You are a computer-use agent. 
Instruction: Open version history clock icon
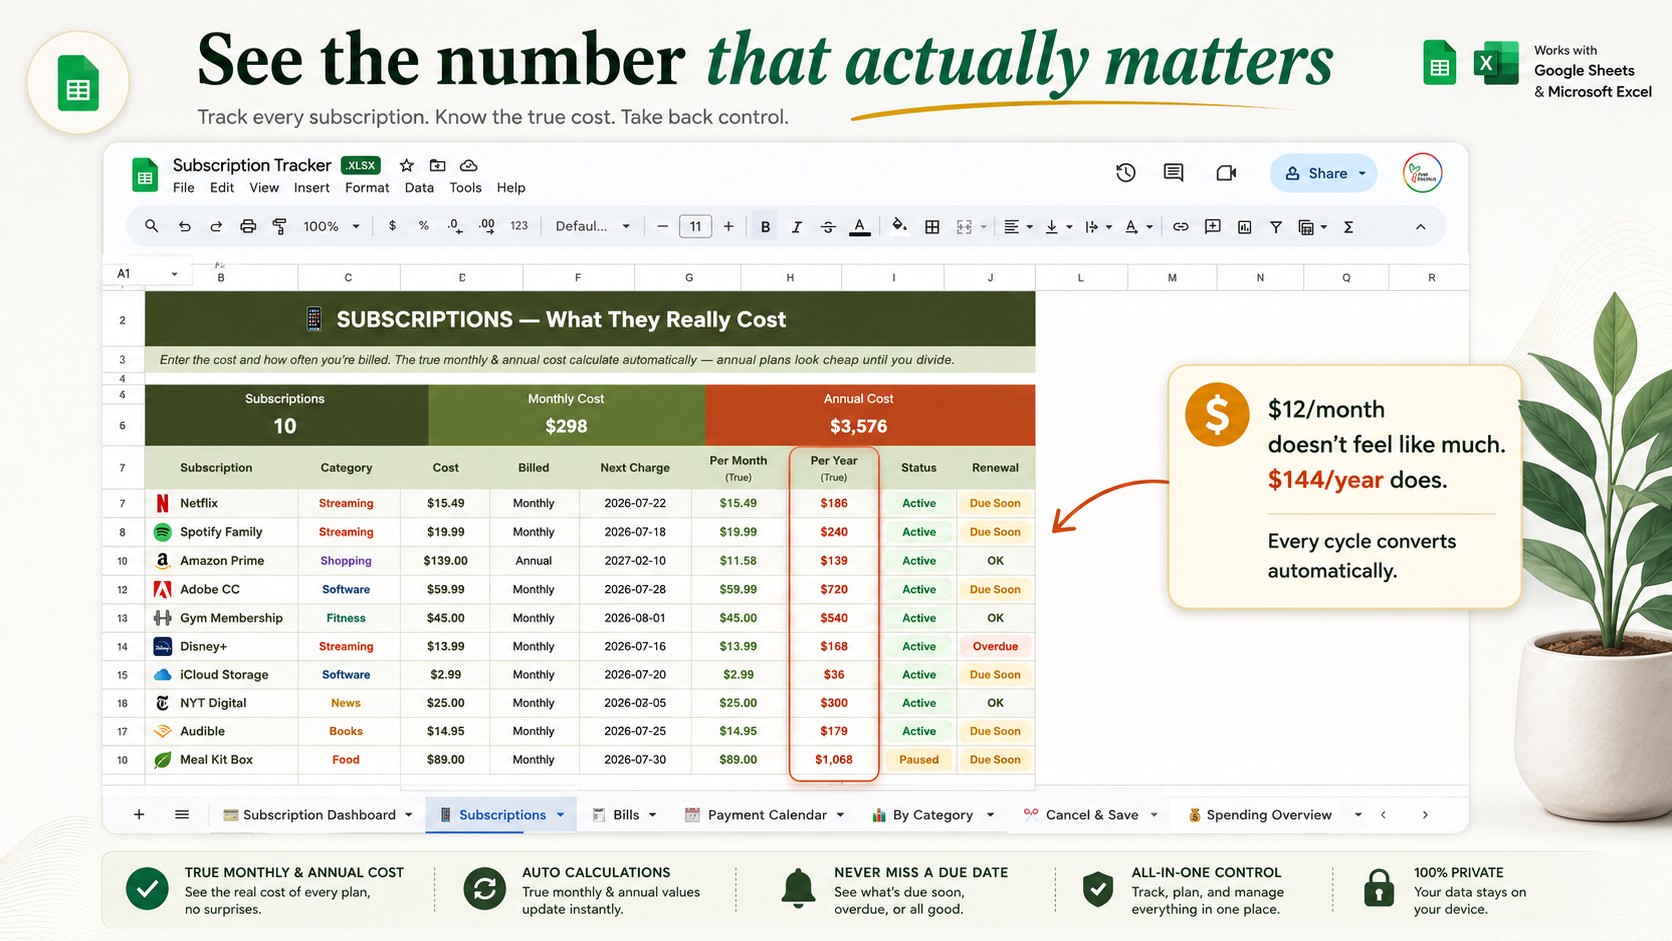tap(1126, 173)
